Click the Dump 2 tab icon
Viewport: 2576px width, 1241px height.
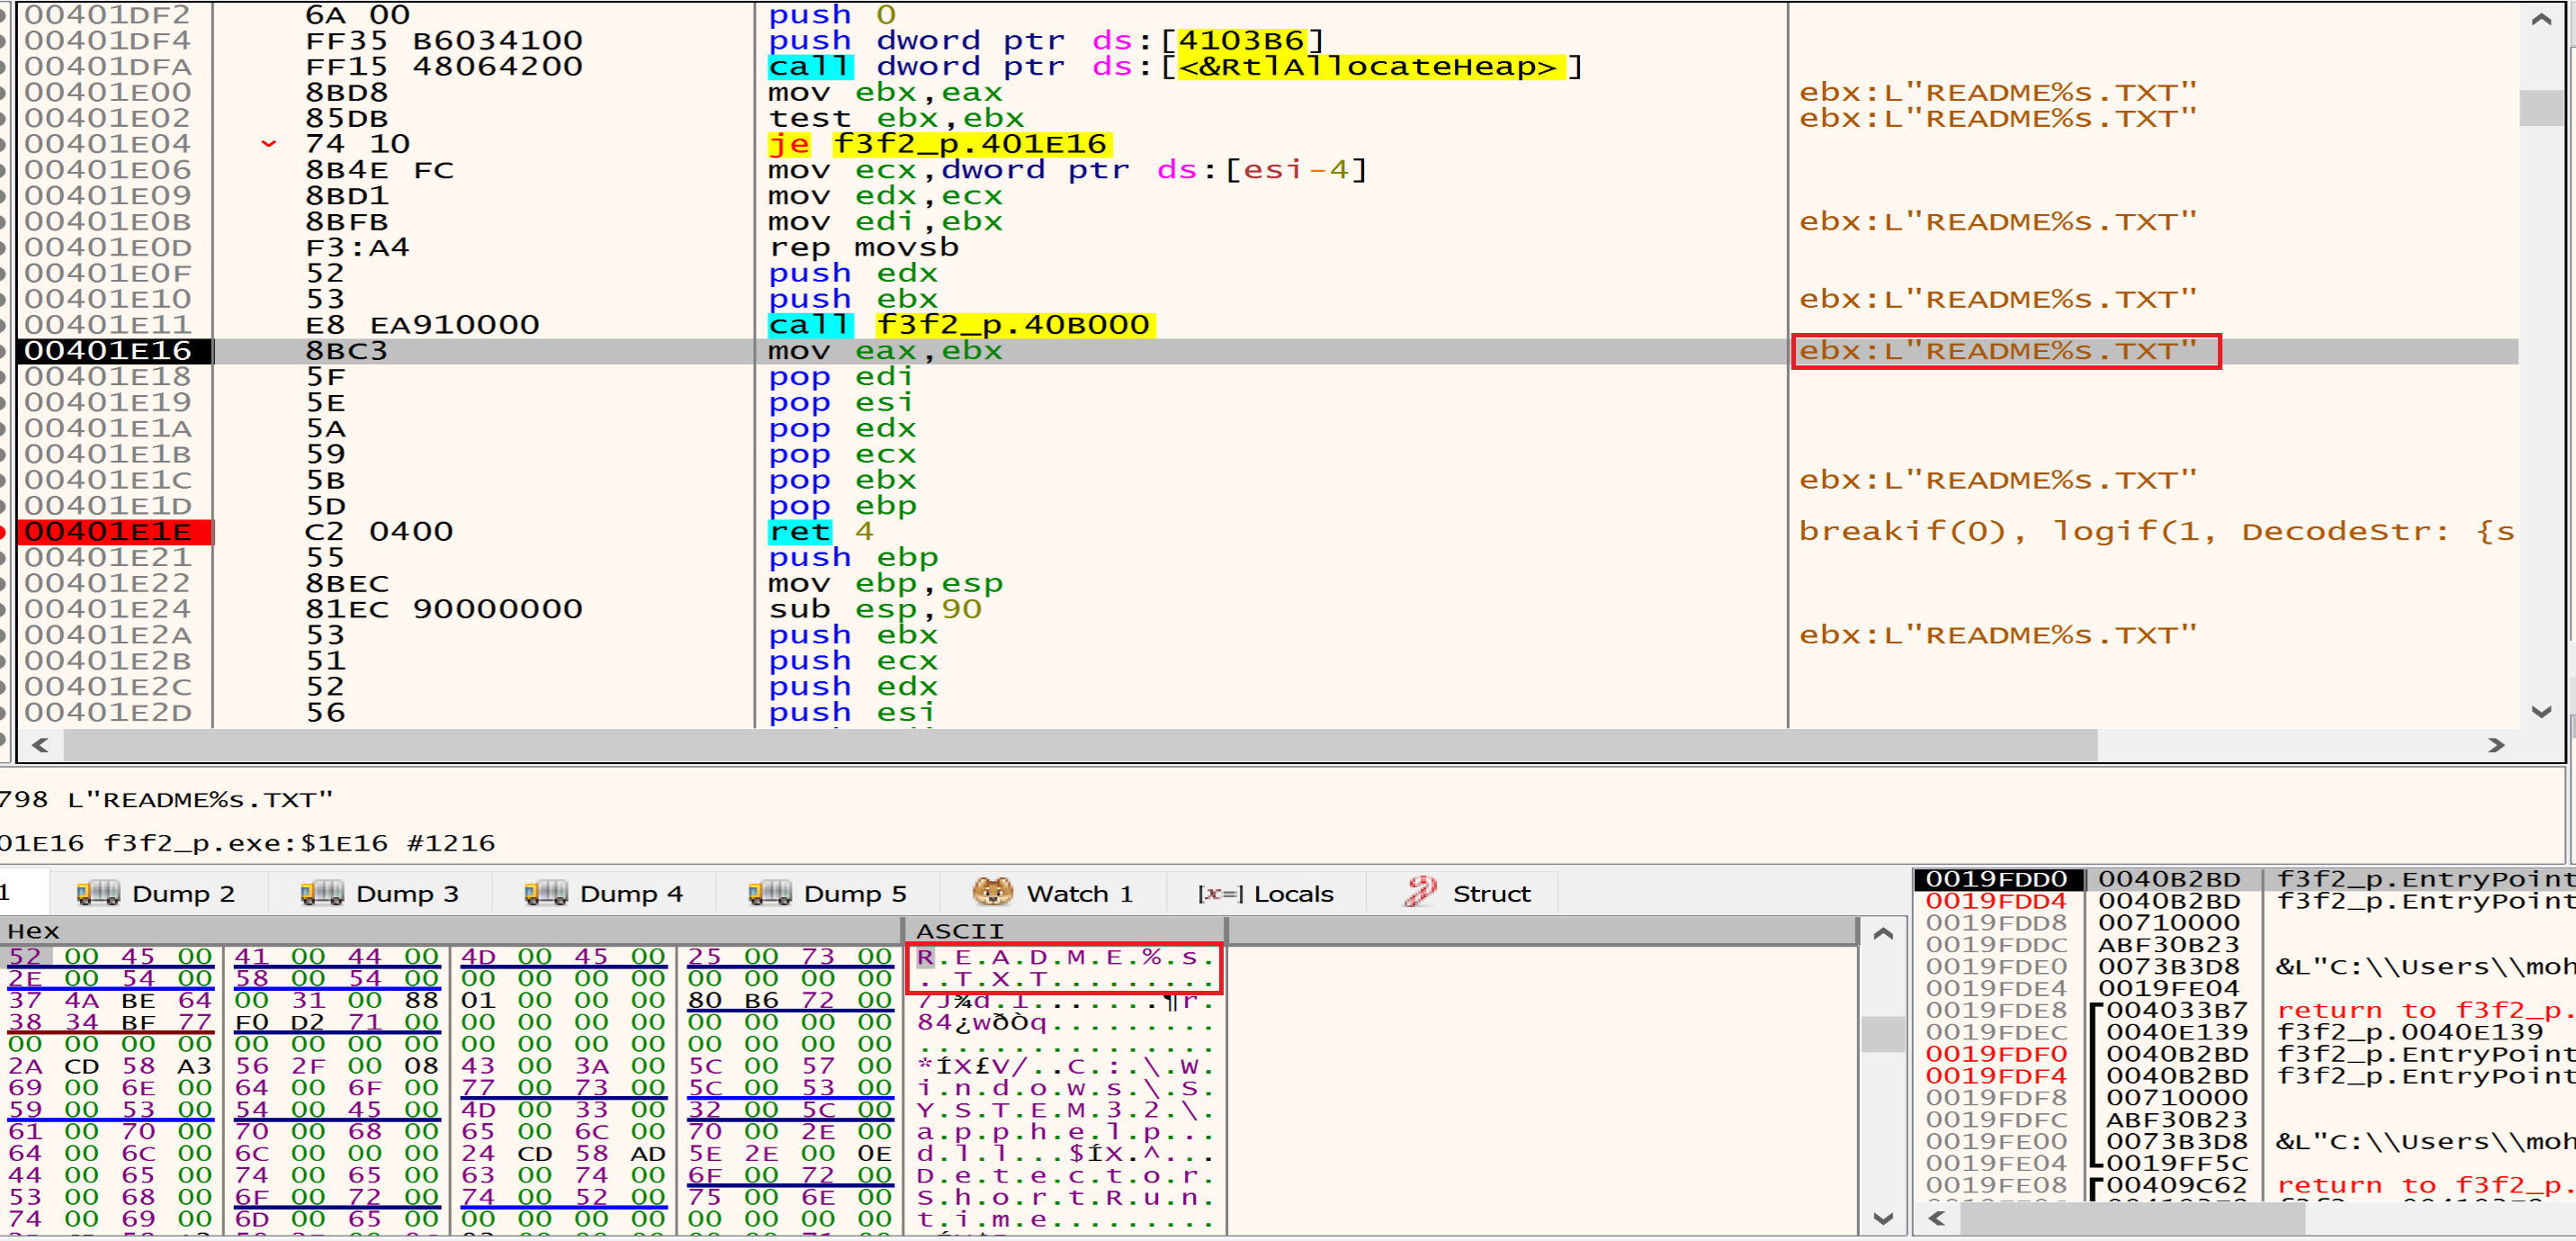[x=98, y=892]
